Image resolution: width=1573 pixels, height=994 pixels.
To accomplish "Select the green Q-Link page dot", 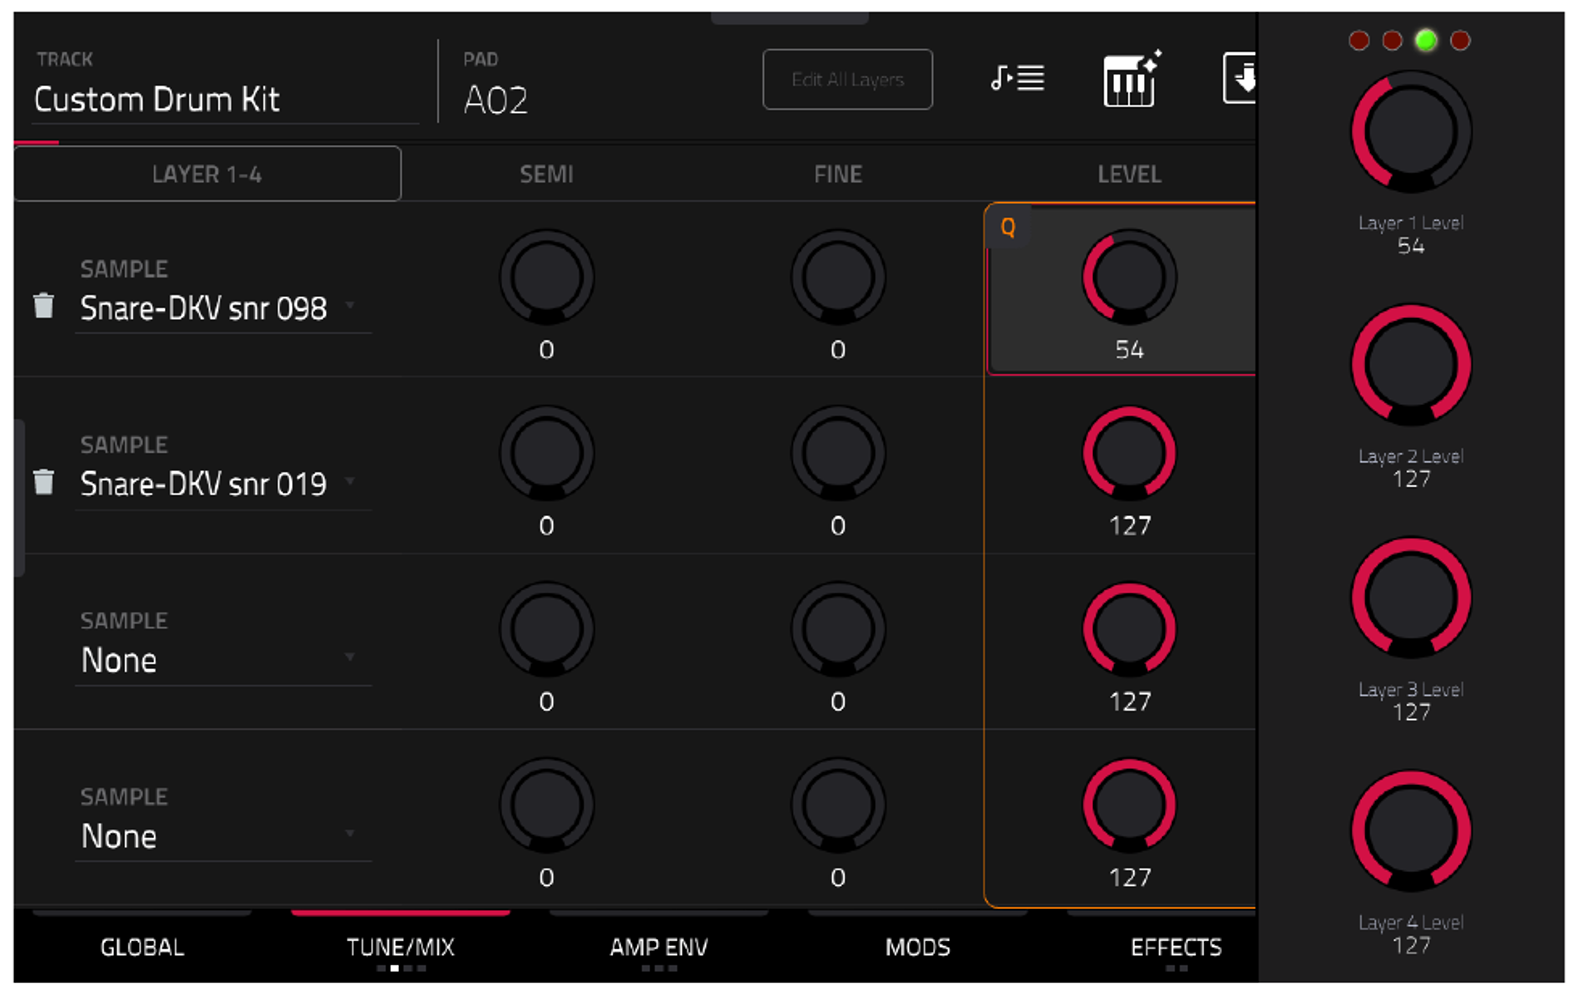I will 1426,40.
